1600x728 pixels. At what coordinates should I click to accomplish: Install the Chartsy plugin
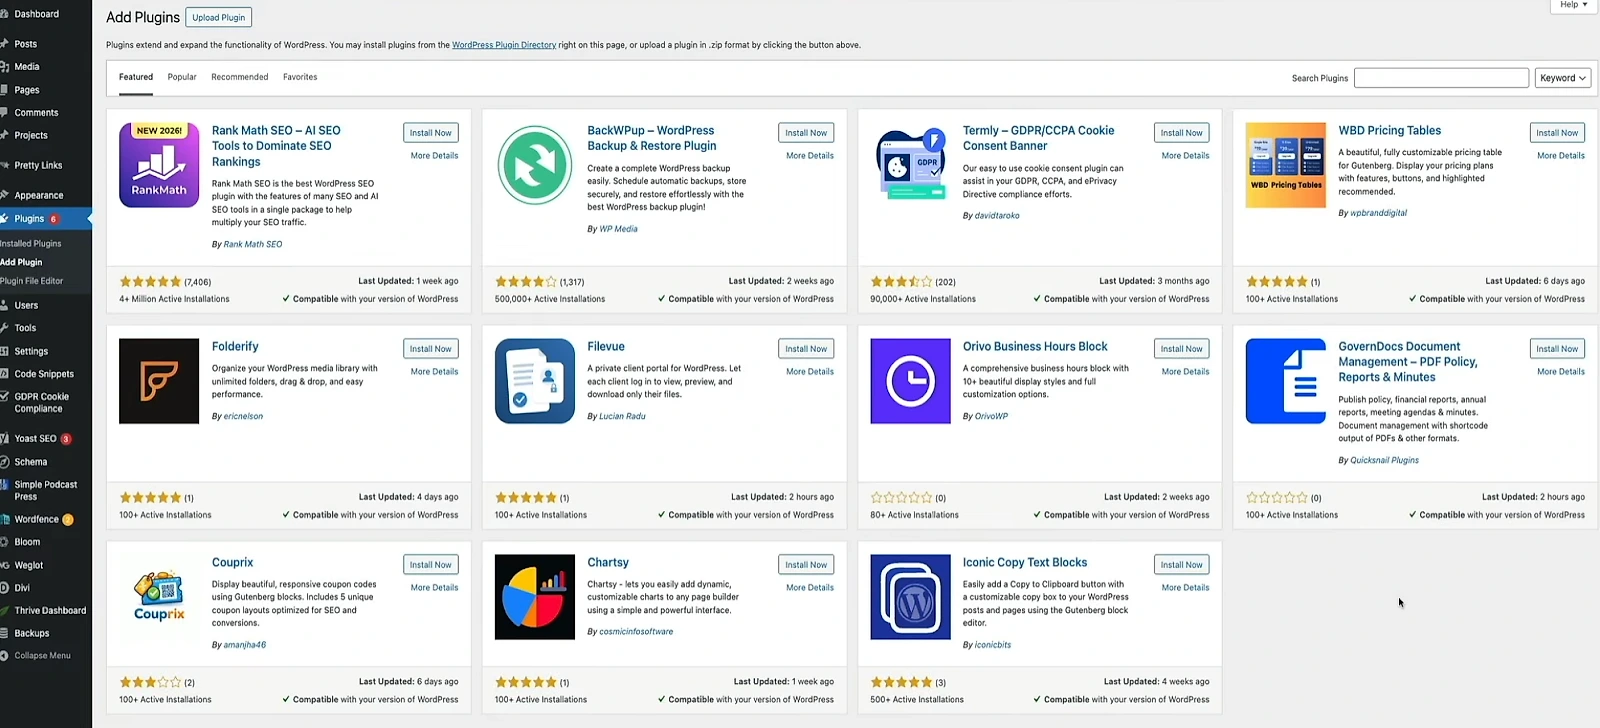tap(806, 565)
